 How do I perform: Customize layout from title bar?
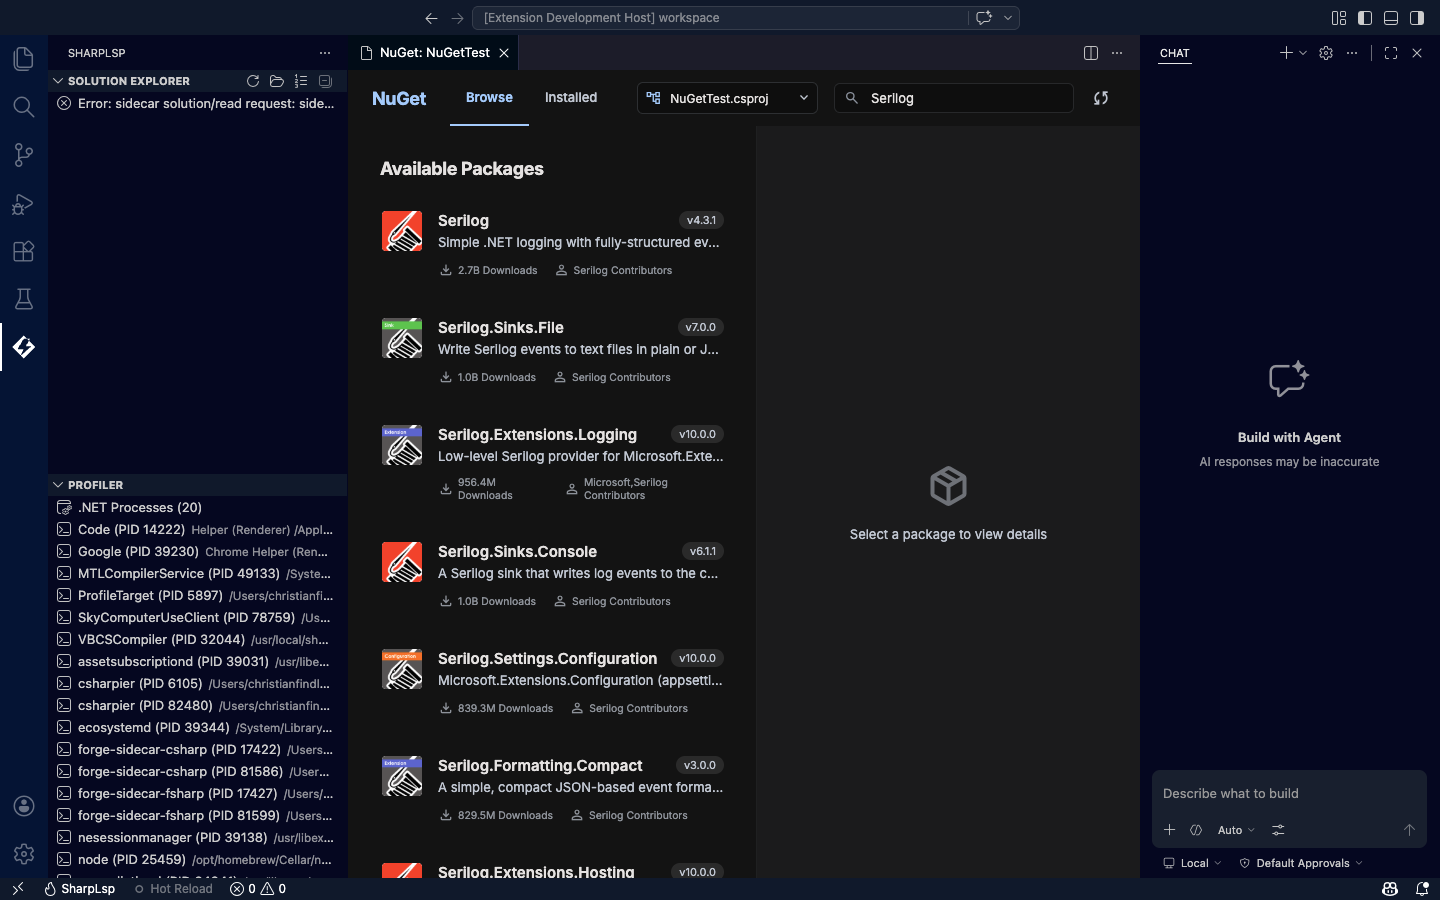1339,18
